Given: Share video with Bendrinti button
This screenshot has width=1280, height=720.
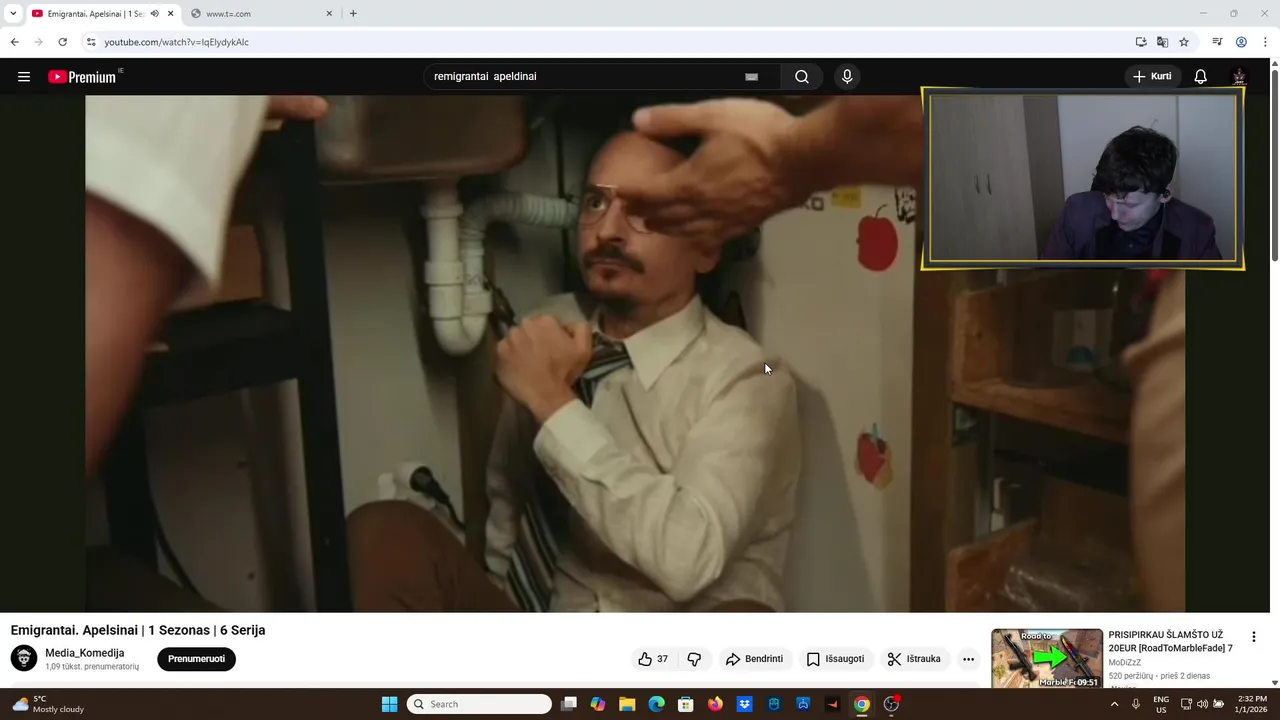Looking at the screenshot, I should click(755, 659).
